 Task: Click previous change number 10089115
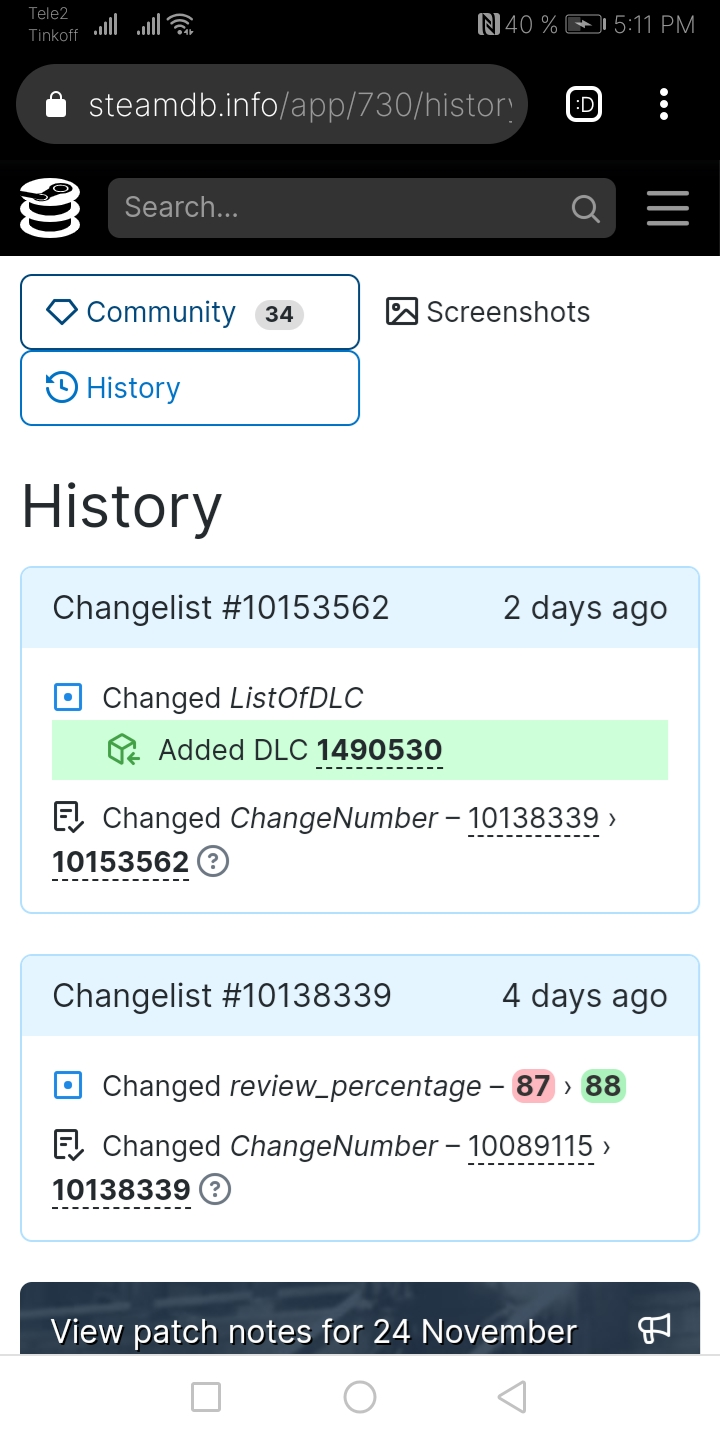(531, 1146)
